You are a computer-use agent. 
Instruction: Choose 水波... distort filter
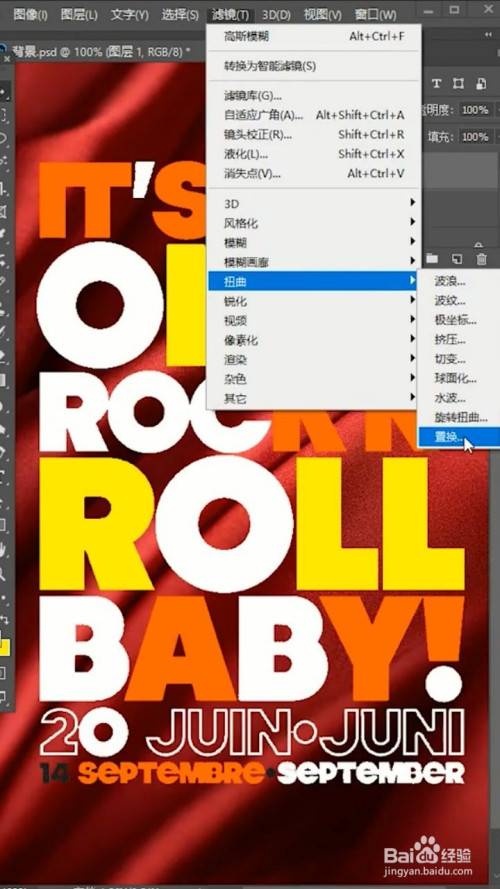[x=459, y=398]
